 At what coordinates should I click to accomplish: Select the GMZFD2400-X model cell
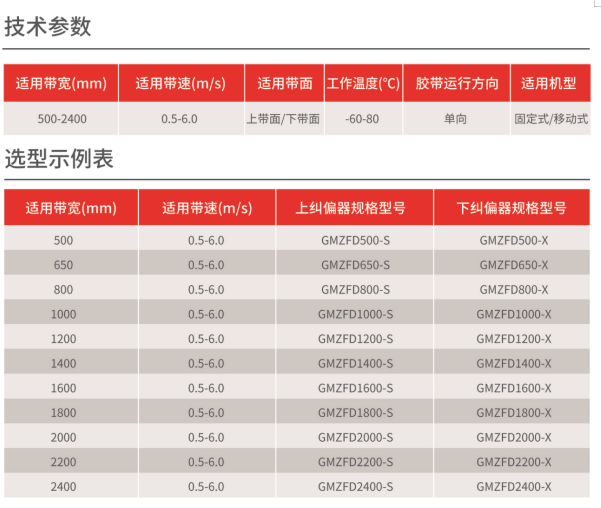point(514,486)
